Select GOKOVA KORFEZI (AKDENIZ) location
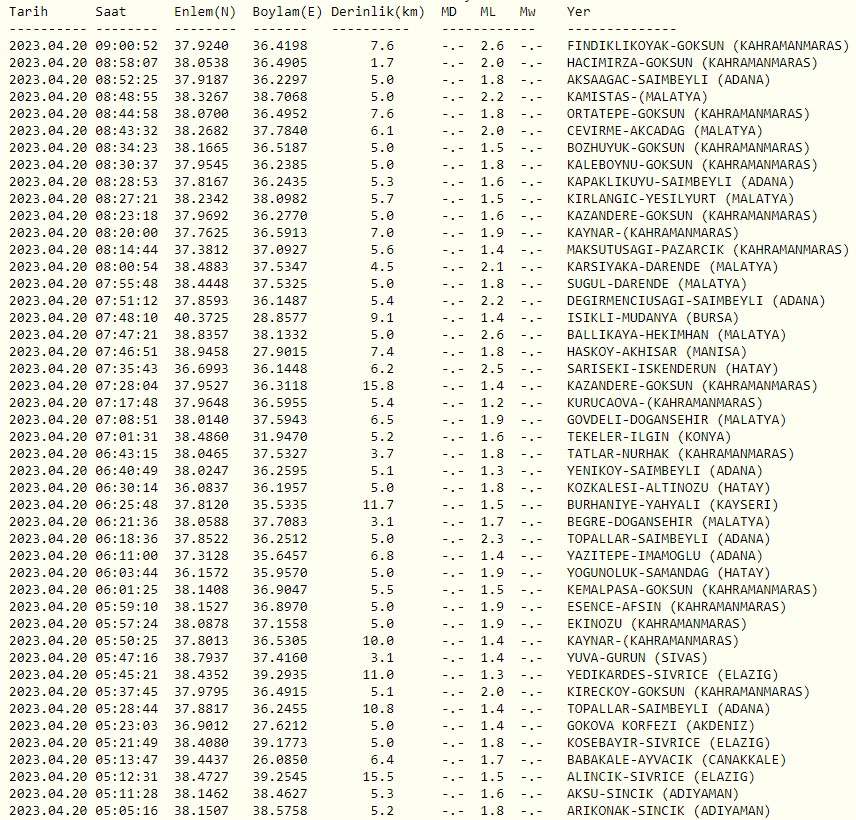 tap(661, 726)
